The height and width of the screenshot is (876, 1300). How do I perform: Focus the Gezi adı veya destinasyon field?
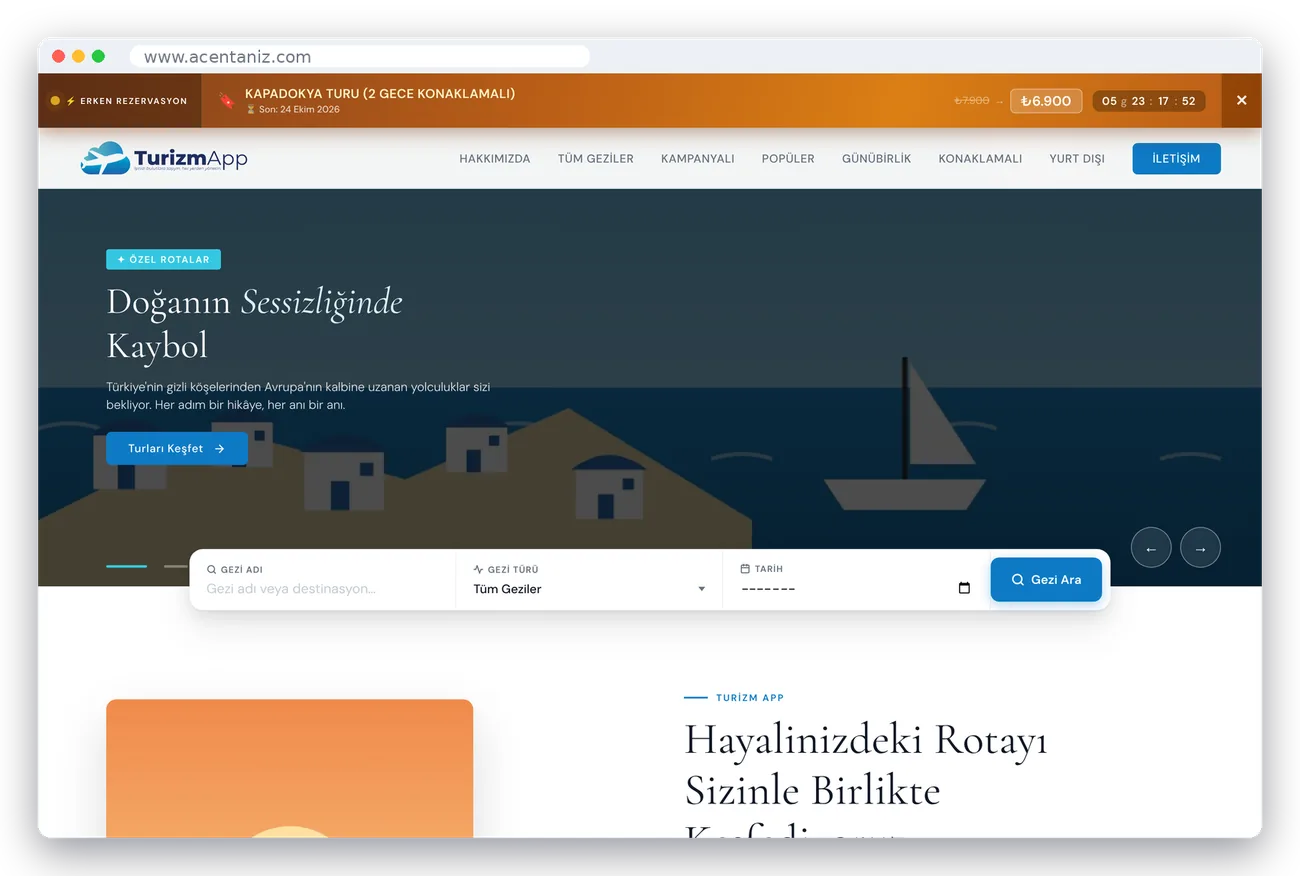322,589
